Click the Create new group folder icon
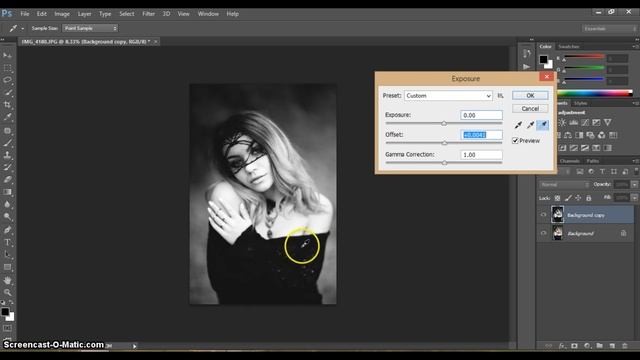The height and width of the screenshot is (360, 640). point(599,346)
